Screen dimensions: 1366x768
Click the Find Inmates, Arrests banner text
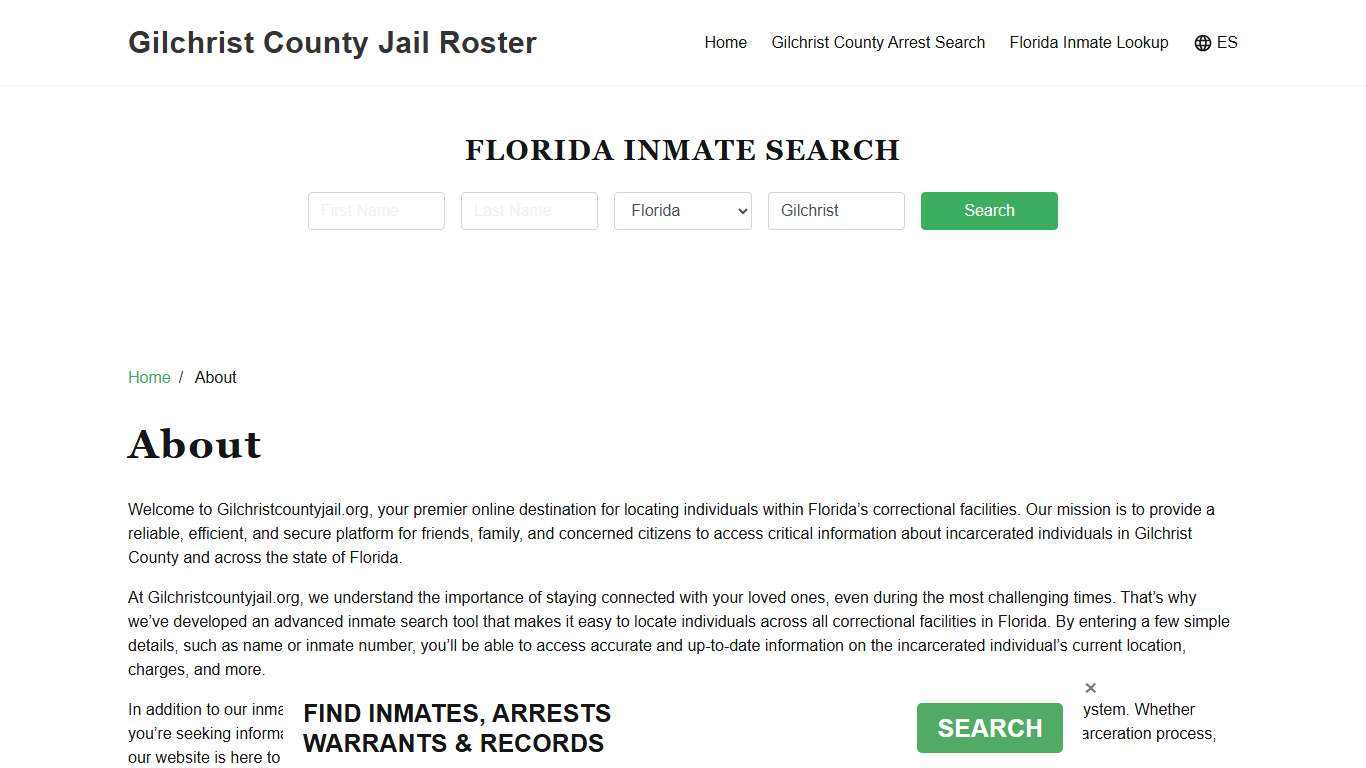pos(457,728)
